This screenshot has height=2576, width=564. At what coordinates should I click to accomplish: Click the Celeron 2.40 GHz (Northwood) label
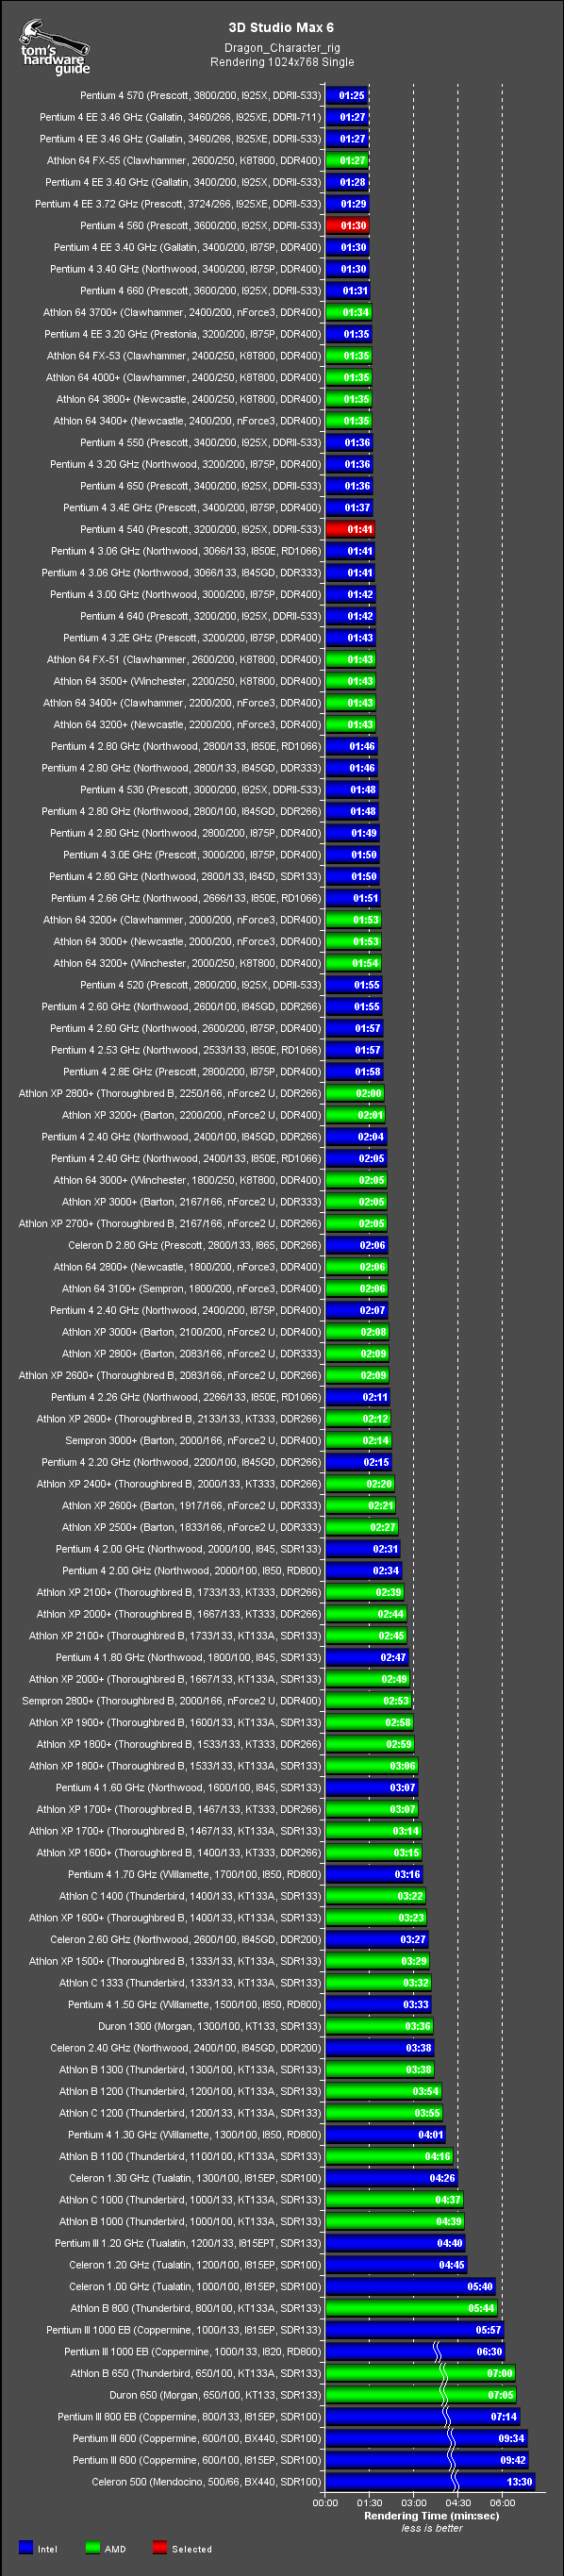point(186,2049)
